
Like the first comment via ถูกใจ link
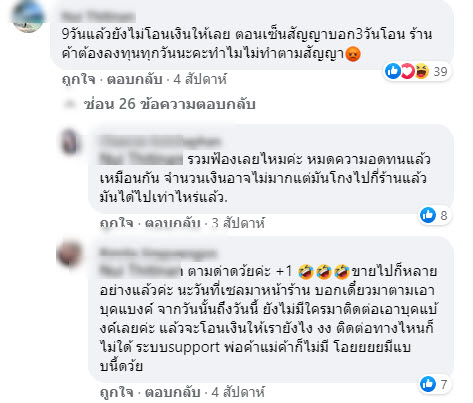tap(79, 79)
